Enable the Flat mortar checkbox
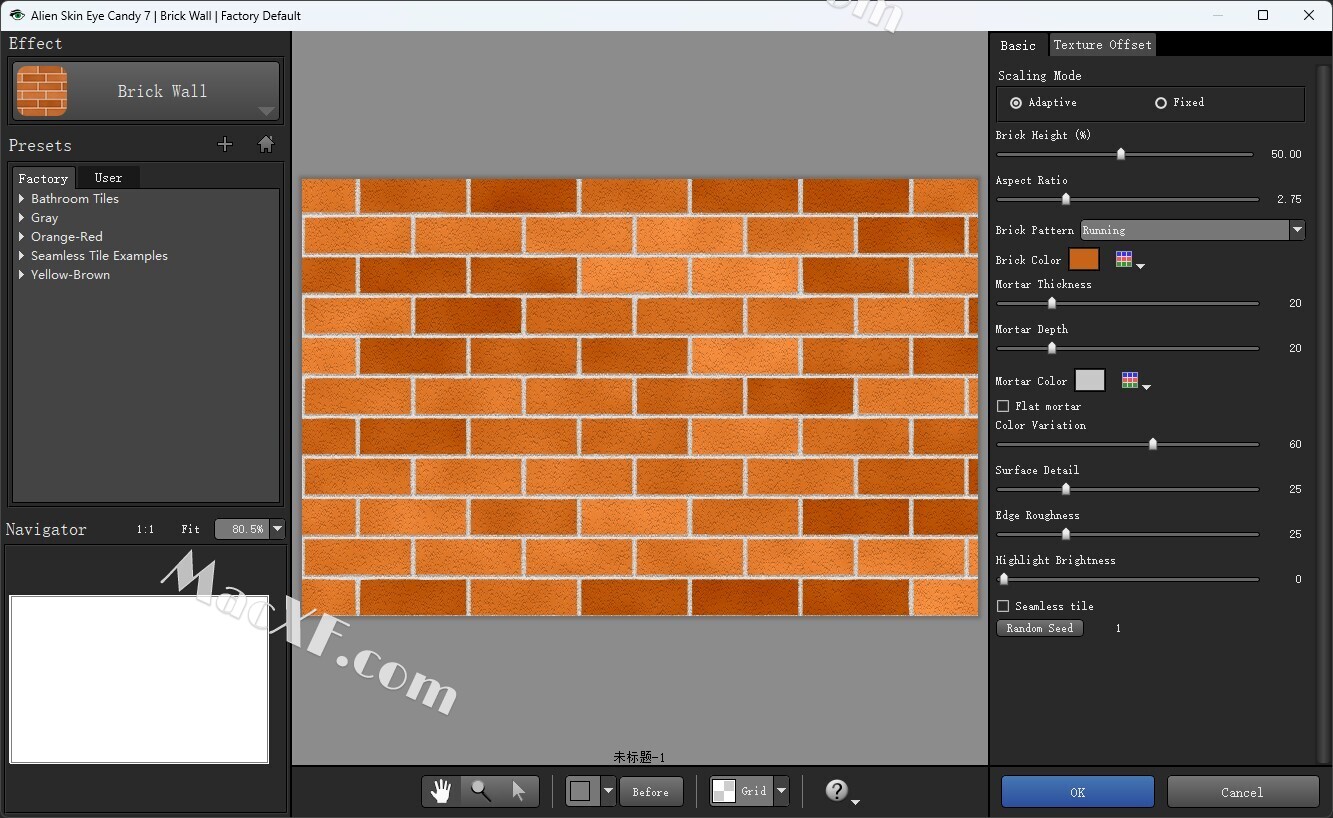 pos(1003,406)
